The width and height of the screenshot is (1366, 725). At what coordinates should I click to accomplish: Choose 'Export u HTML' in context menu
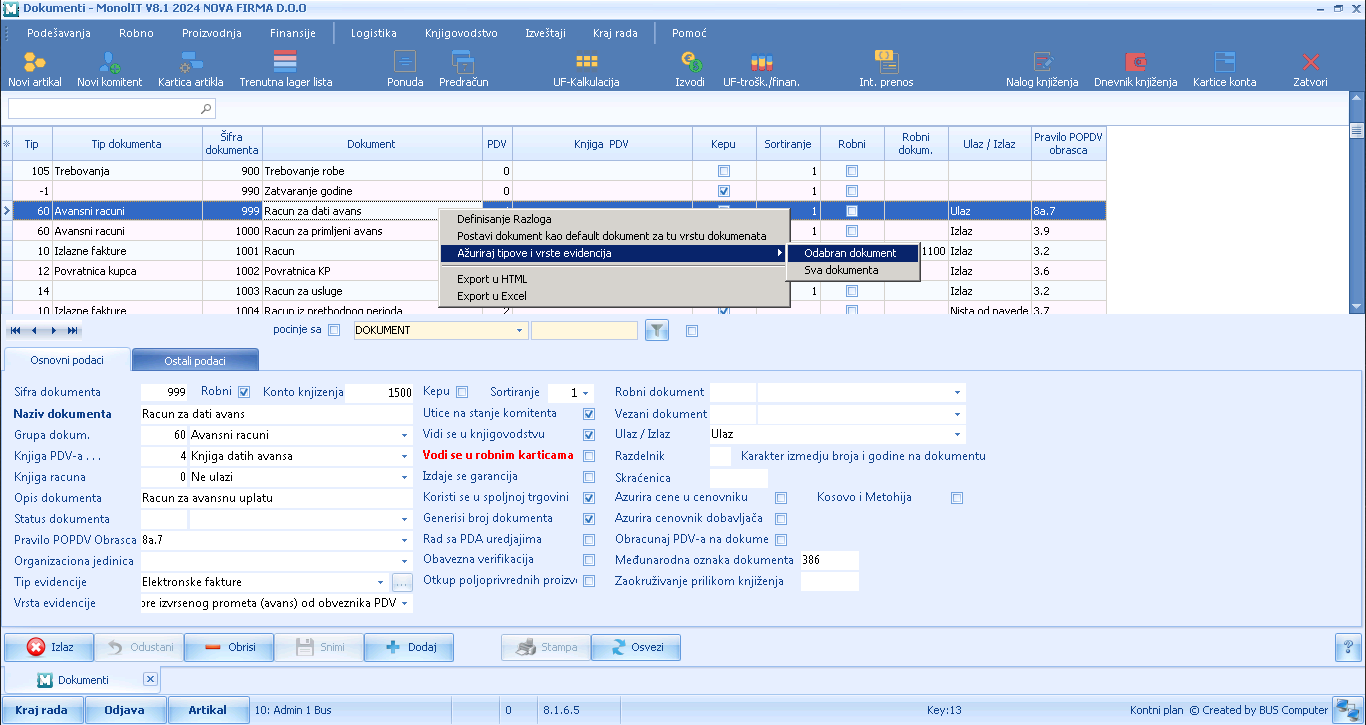[x=614, y=279]
